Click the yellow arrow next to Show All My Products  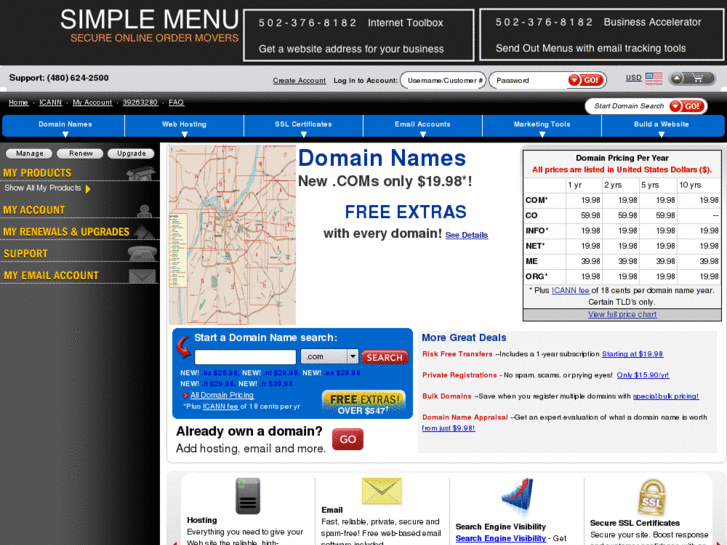(x=88, y=189)
